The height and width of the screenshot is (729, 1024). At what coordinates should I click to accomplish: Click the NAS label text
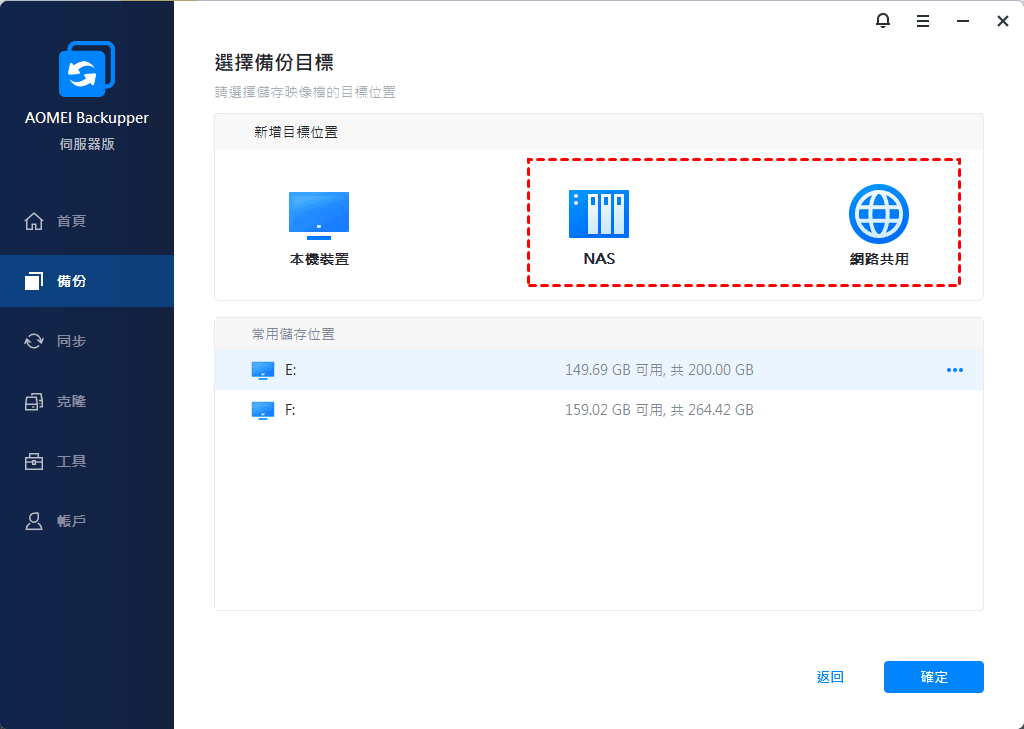(x=599, y=259)
